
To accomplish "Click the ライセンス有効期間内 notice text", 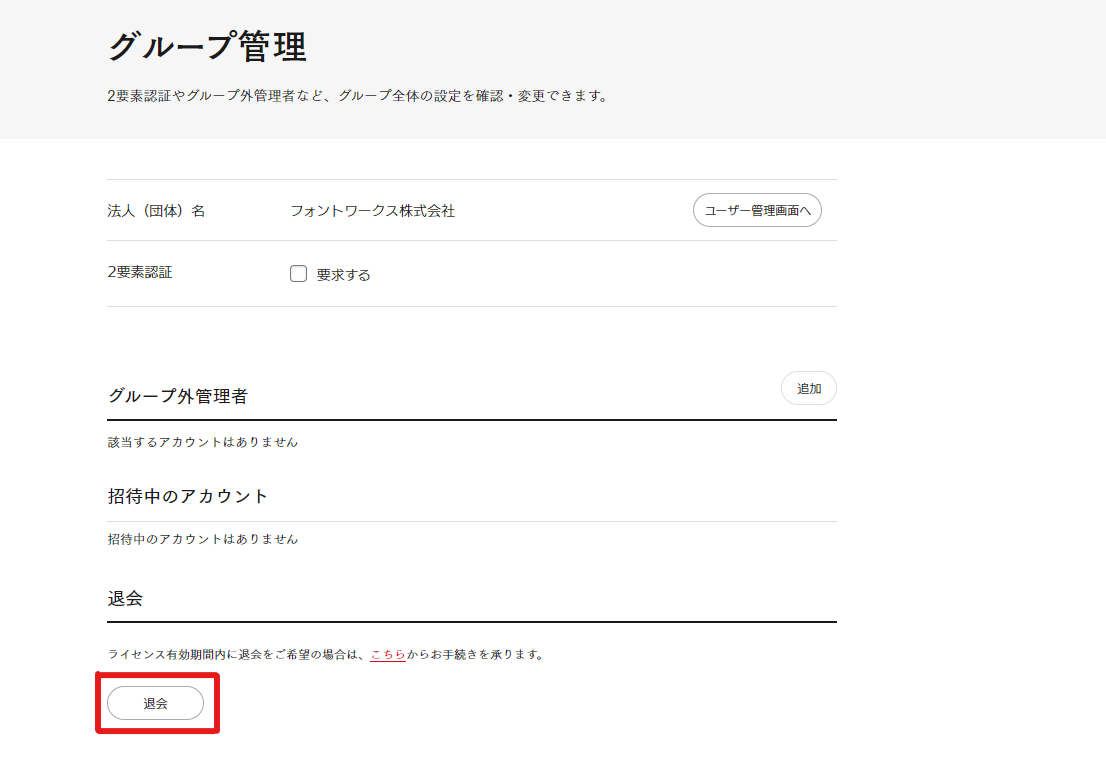I will 237,655.
